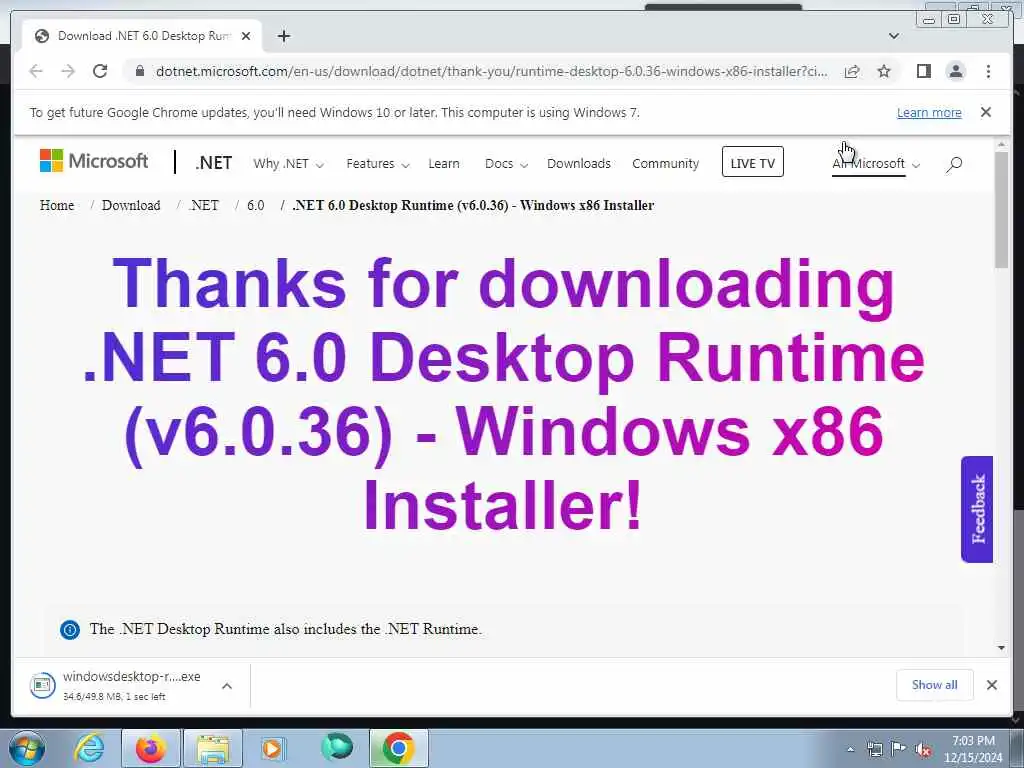
Task: Click the Microsoft logo
Action: click(94, 161)
